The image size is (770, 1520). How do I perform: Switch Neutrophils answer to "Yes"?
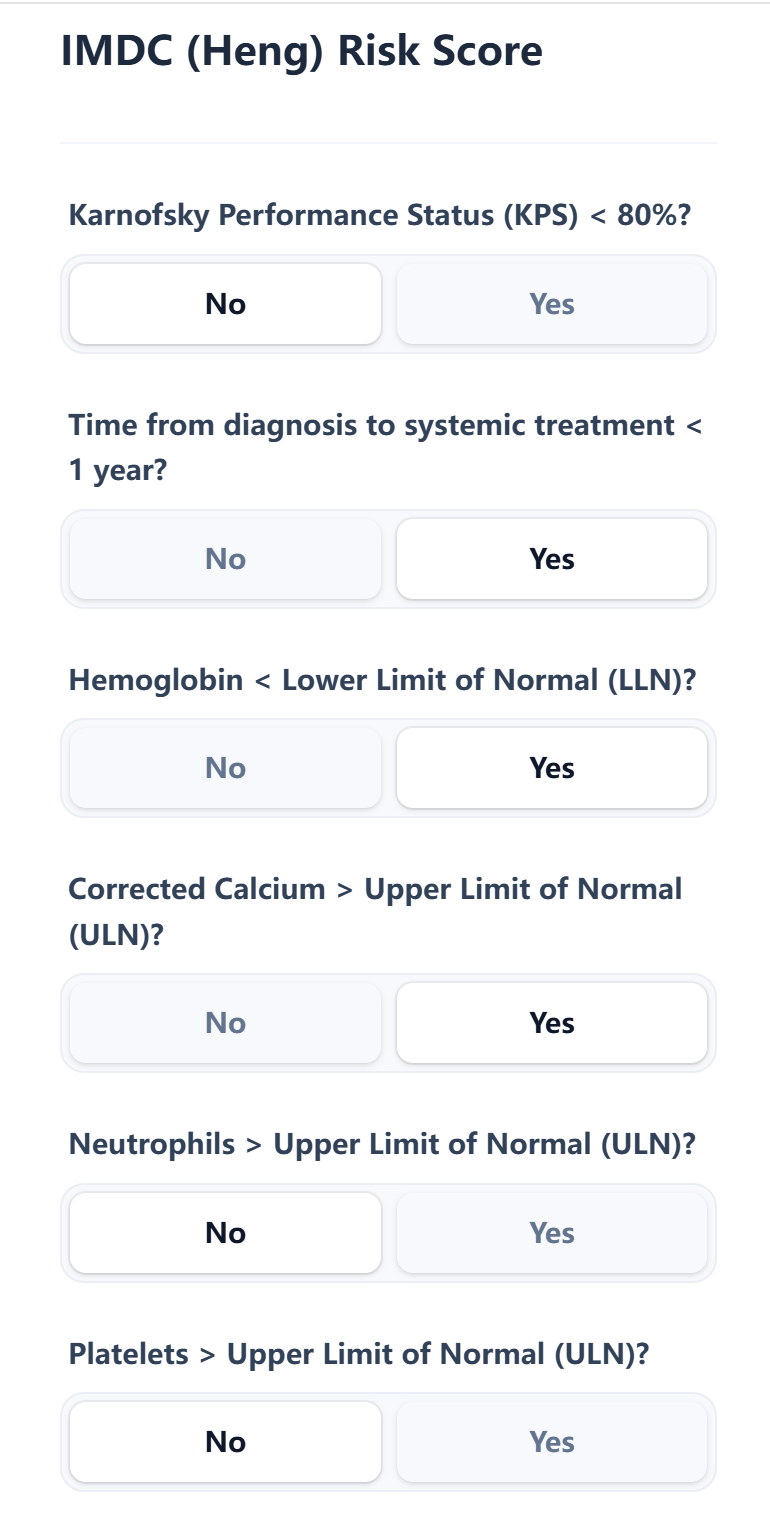pyautogui.click(x=553, y=1232)
